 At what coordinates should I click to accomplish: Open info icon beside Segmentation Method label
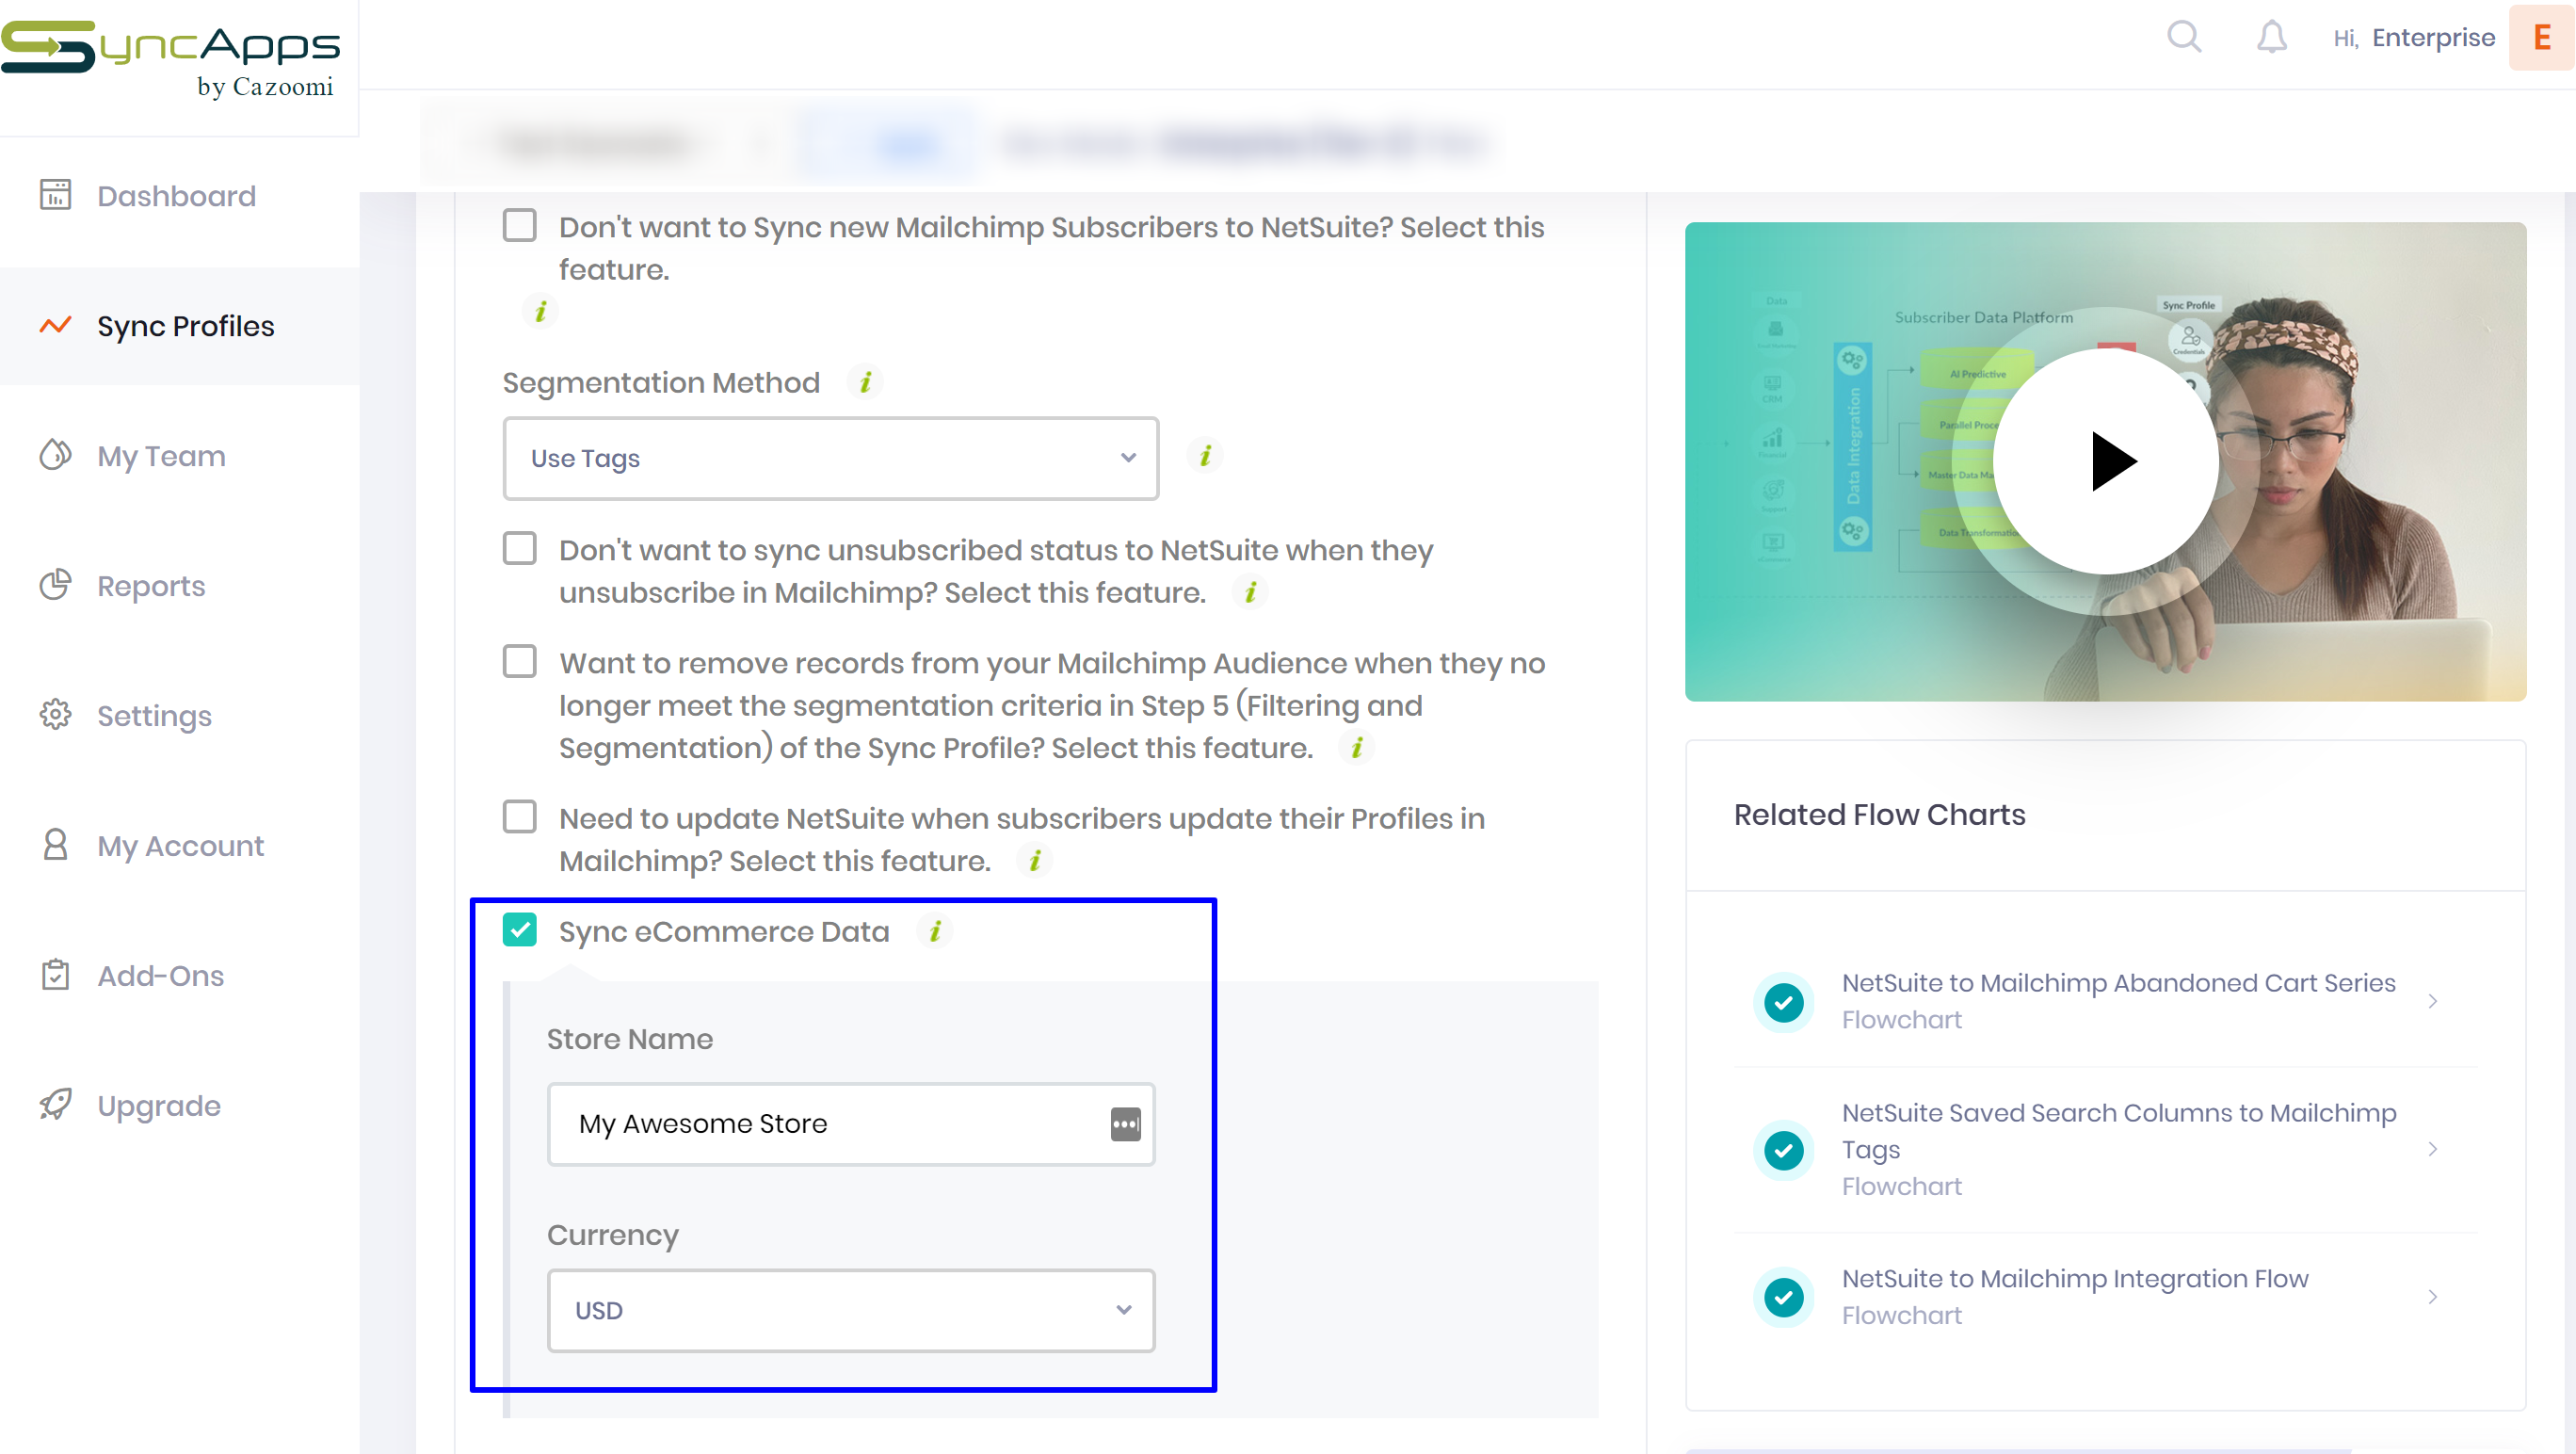point(865,382)
